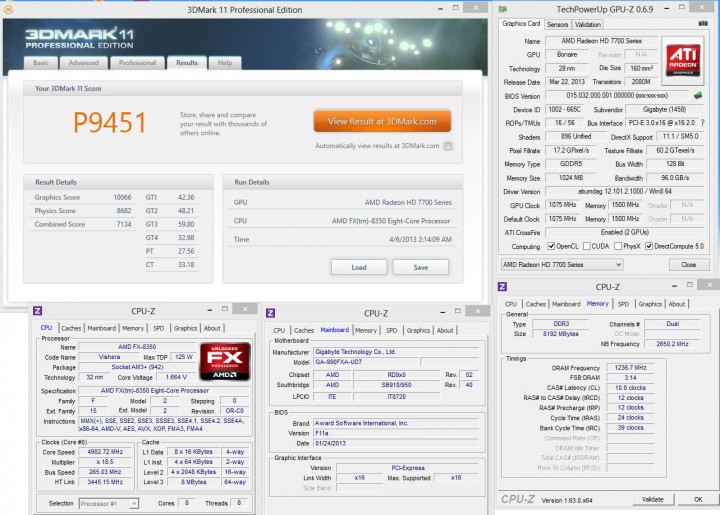
Task: Click the CPU-Z CPU window title icon
Action: (38, 311)
